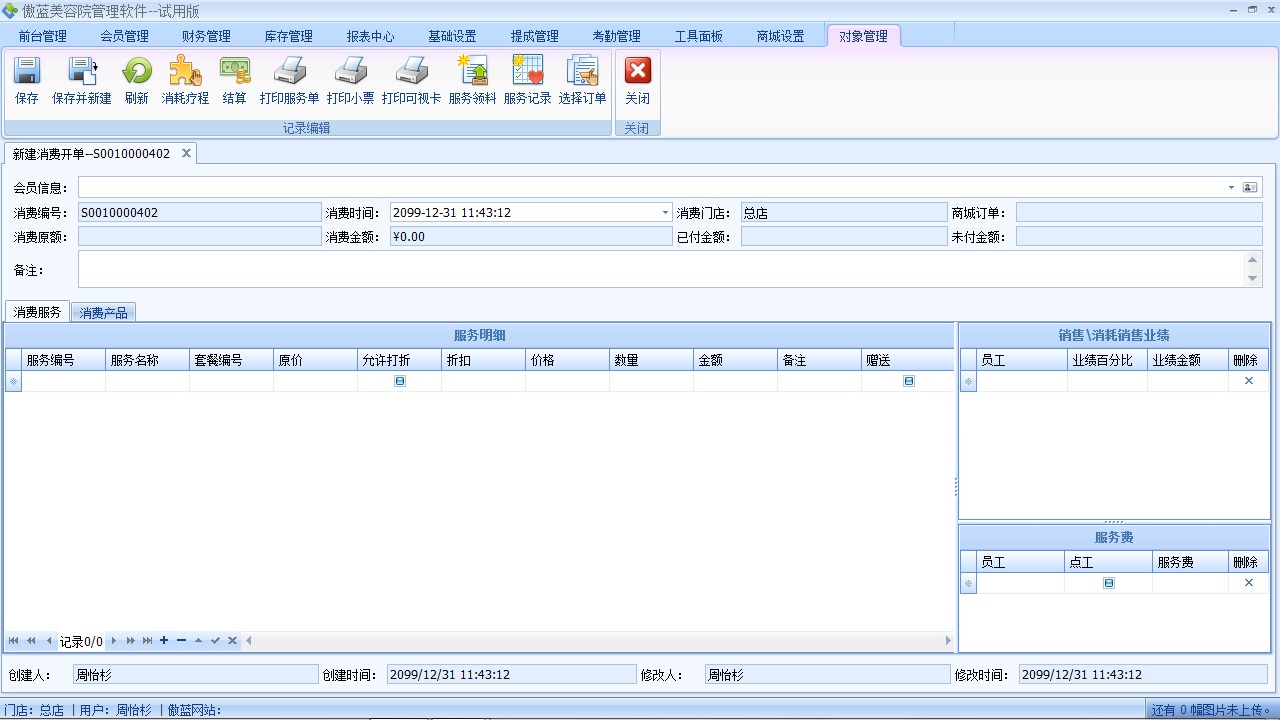
Task: Delete the 服务费 row using the × button
Action: (1247, 581)
